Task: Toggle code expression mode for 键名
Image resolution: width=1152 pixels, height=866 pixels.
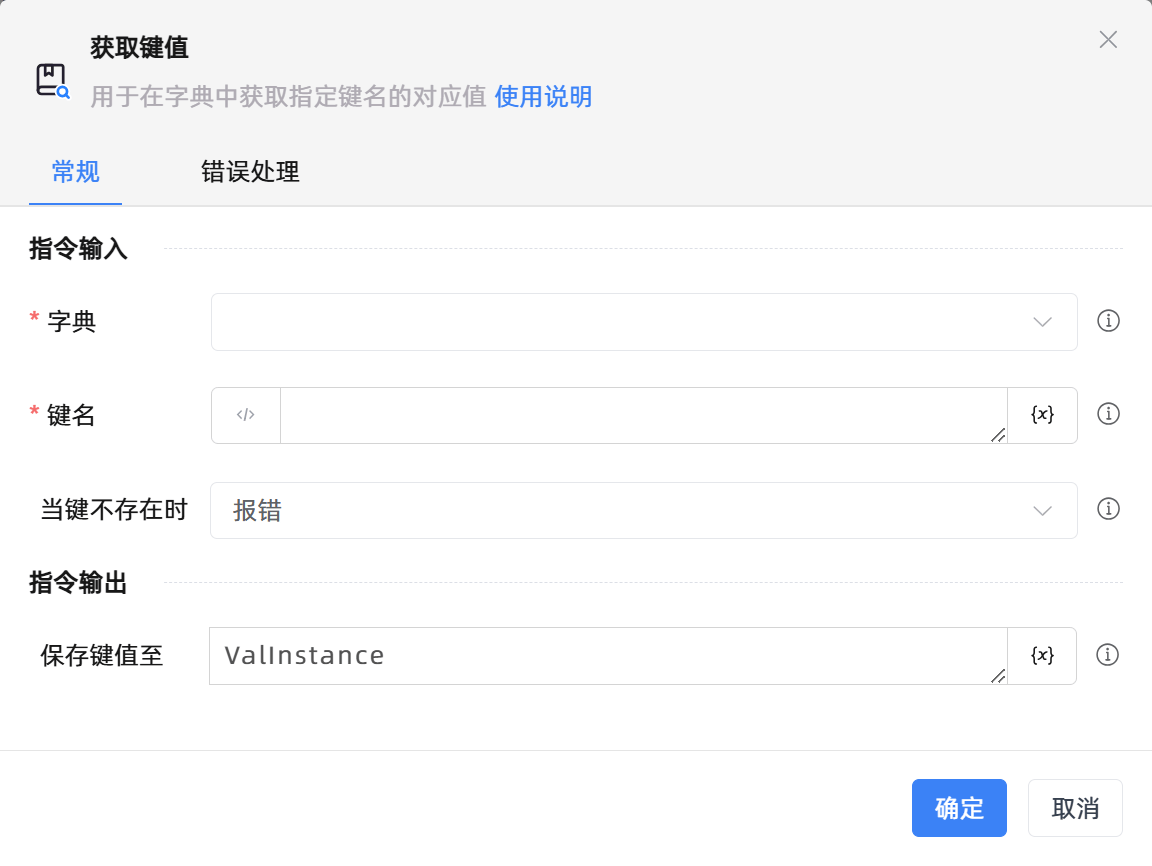Action: (246, 415)
